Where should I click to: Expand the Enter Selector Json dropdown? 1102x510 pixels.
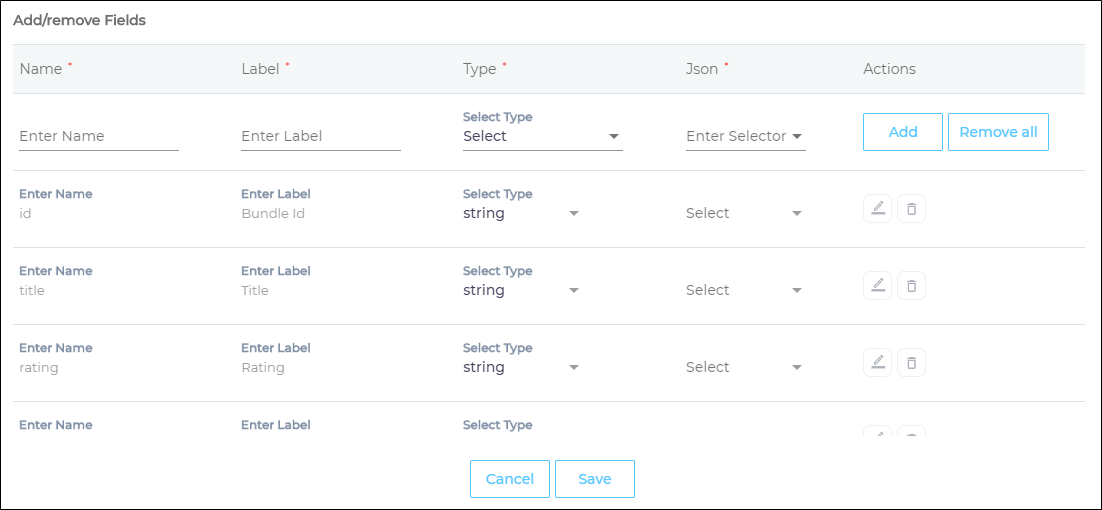tap(745, 136)
